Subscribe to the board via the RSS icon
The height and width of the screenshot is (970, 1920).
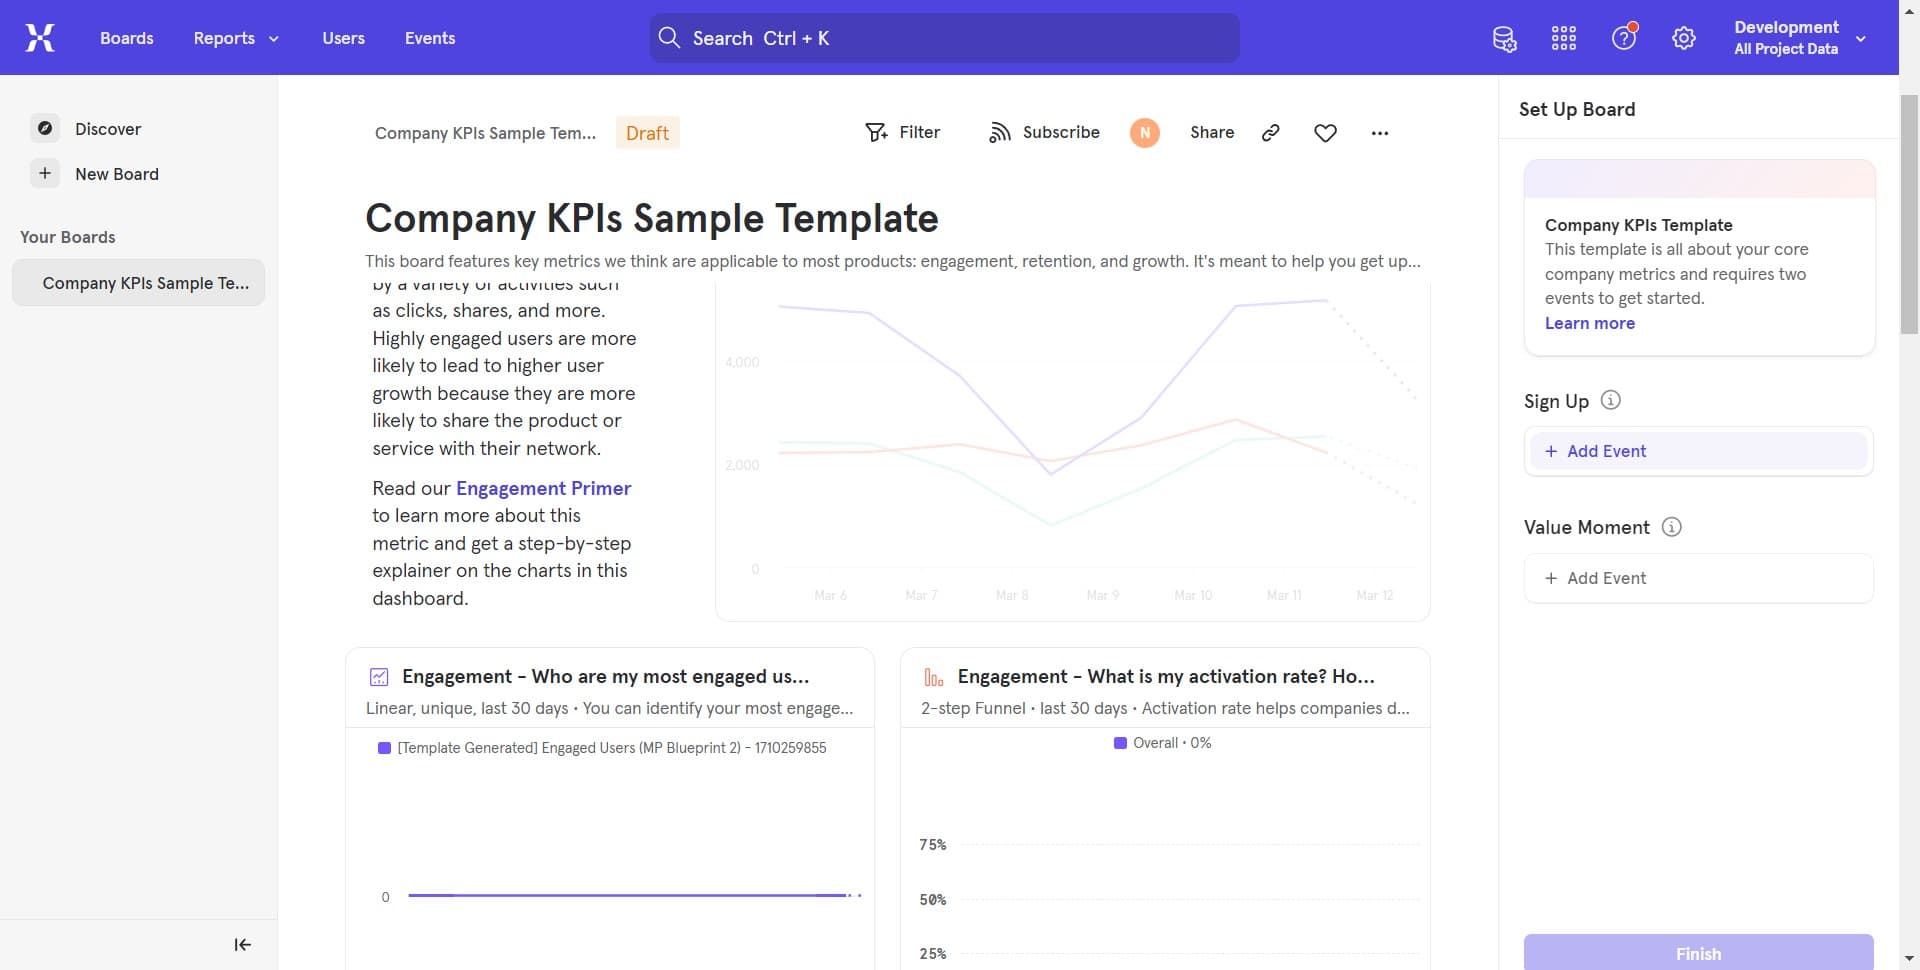tap(1002, 132)
